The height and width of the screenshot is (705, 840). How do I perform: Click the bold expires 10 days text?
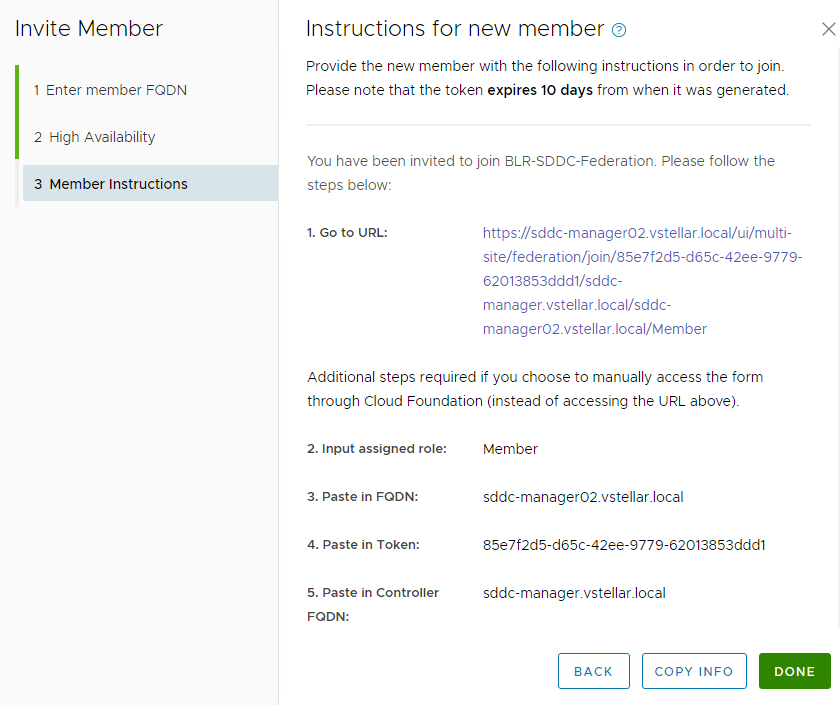(x=540, y=90)
